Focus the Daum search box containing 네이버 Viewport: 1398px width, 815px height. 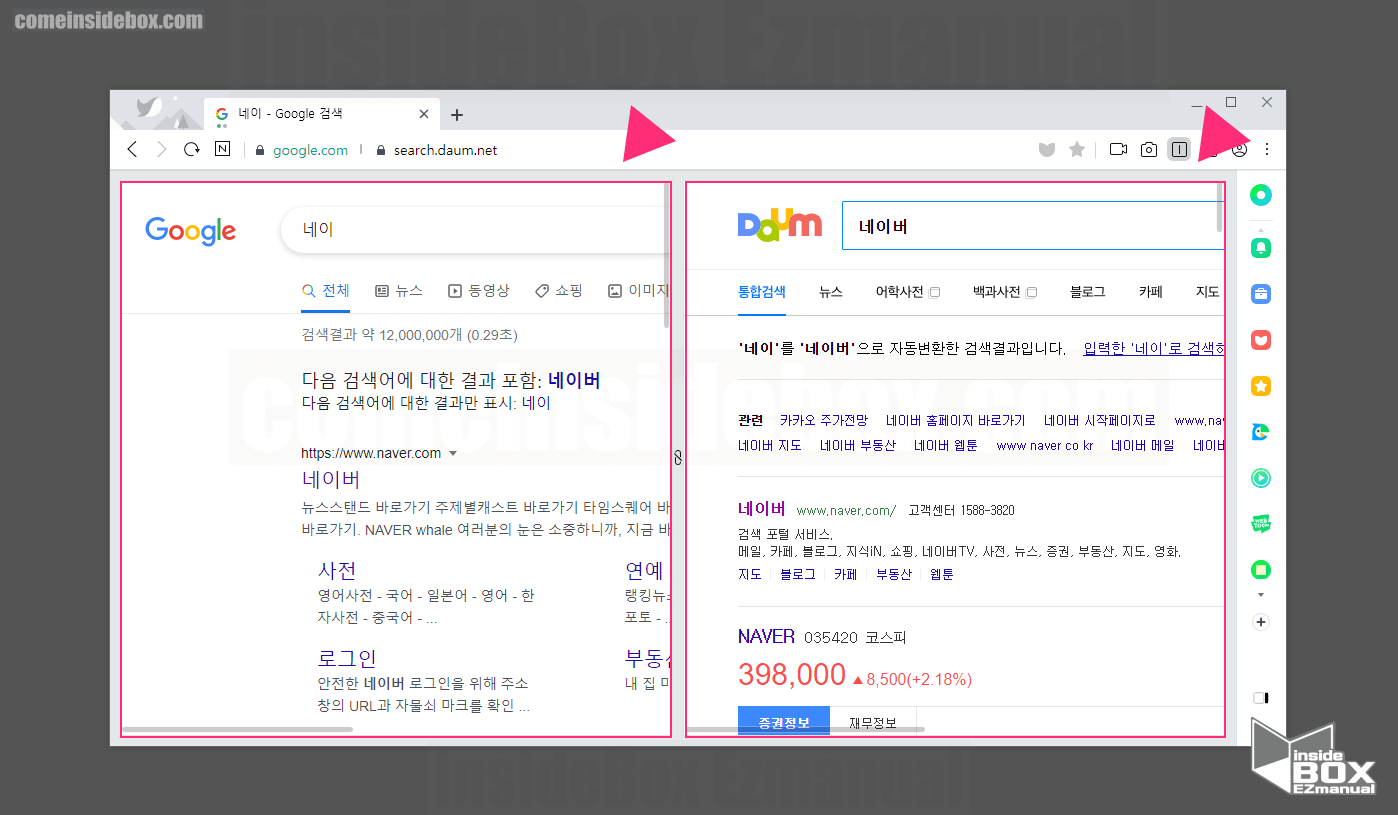pos(1033,226)
